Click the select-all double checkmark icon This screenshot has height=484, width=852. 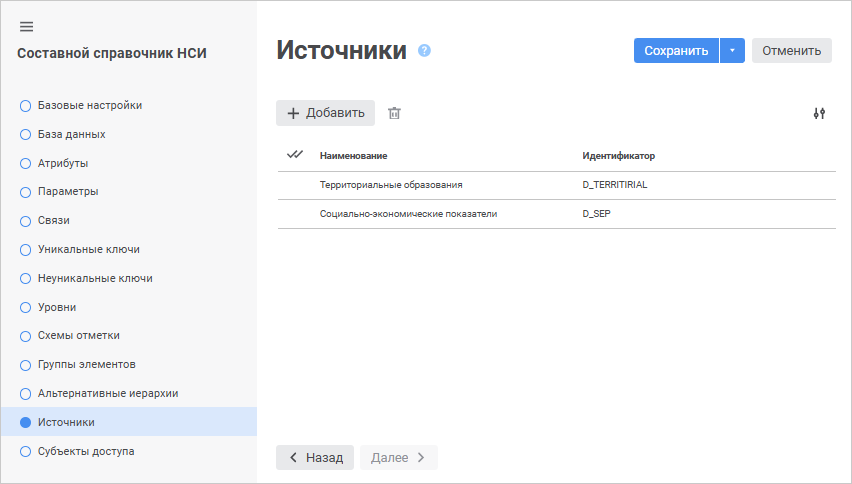click(294, 155)
